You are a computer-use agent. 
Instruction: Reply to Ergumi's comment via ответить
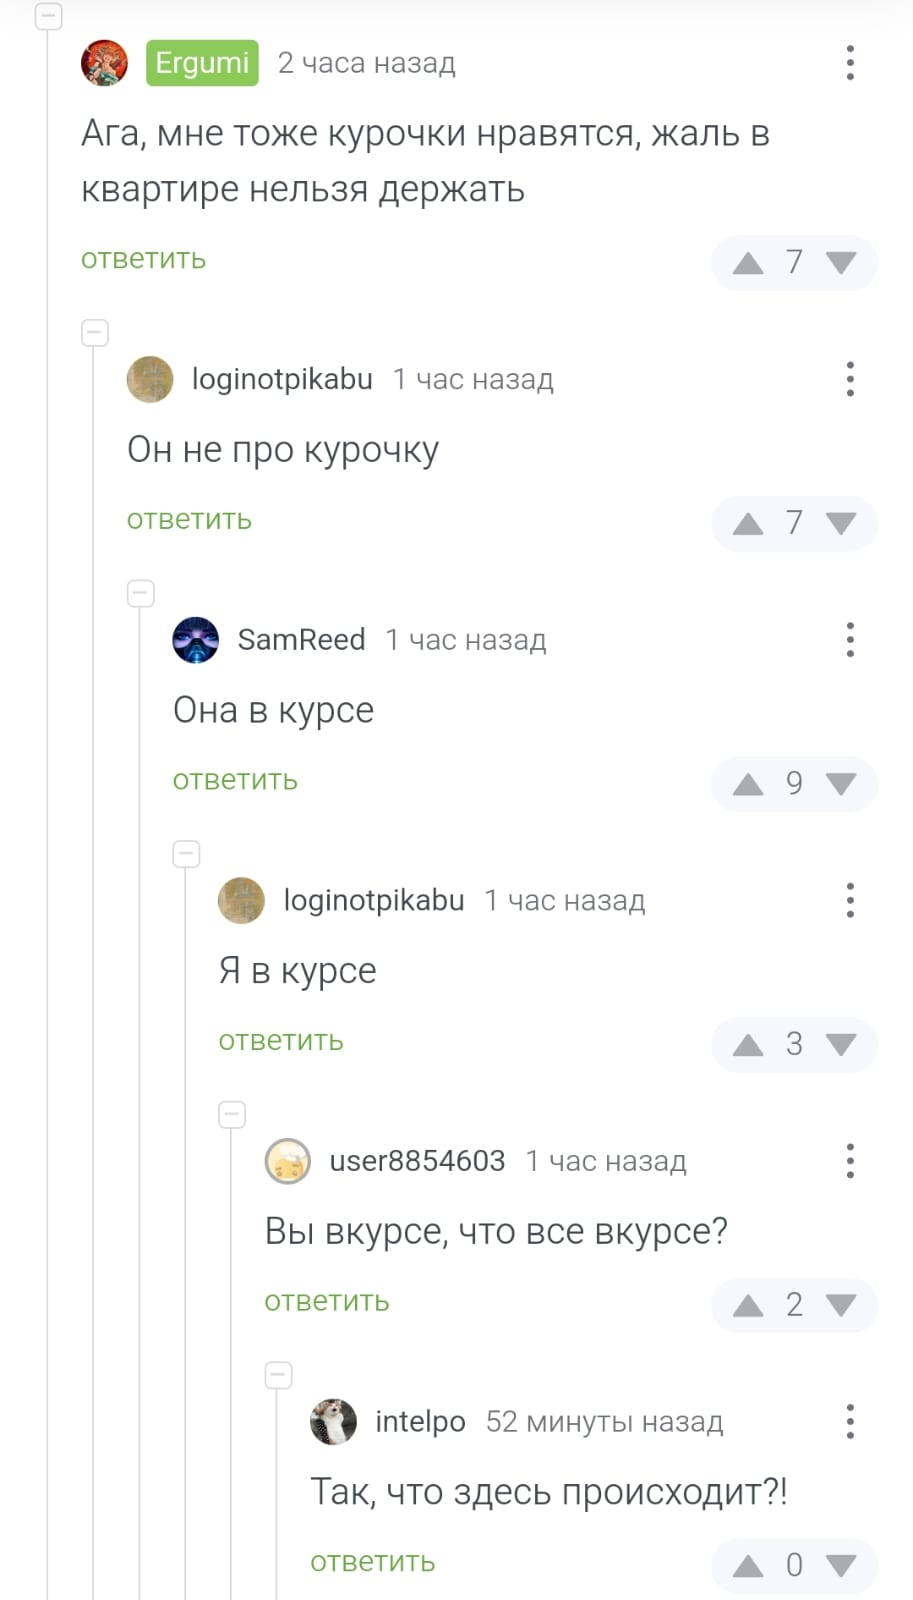pos(143,259)
